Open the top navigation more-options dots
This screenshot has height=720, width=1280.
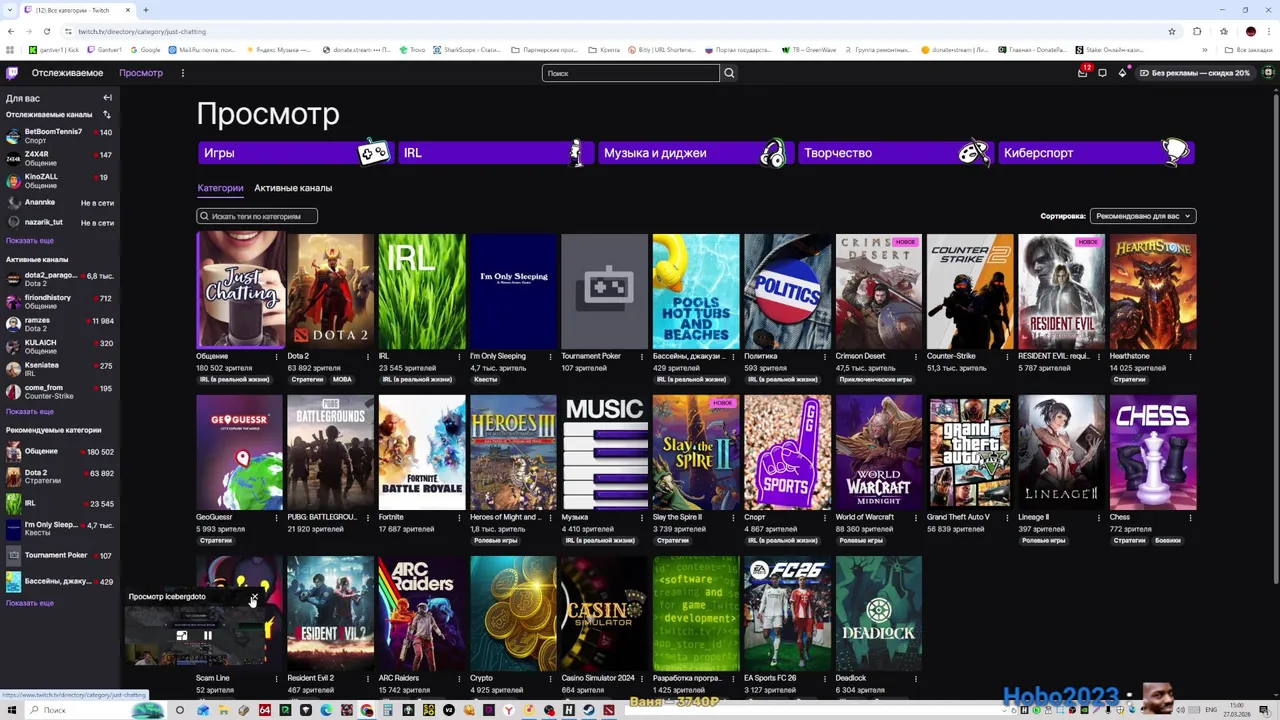click(182, 73)
